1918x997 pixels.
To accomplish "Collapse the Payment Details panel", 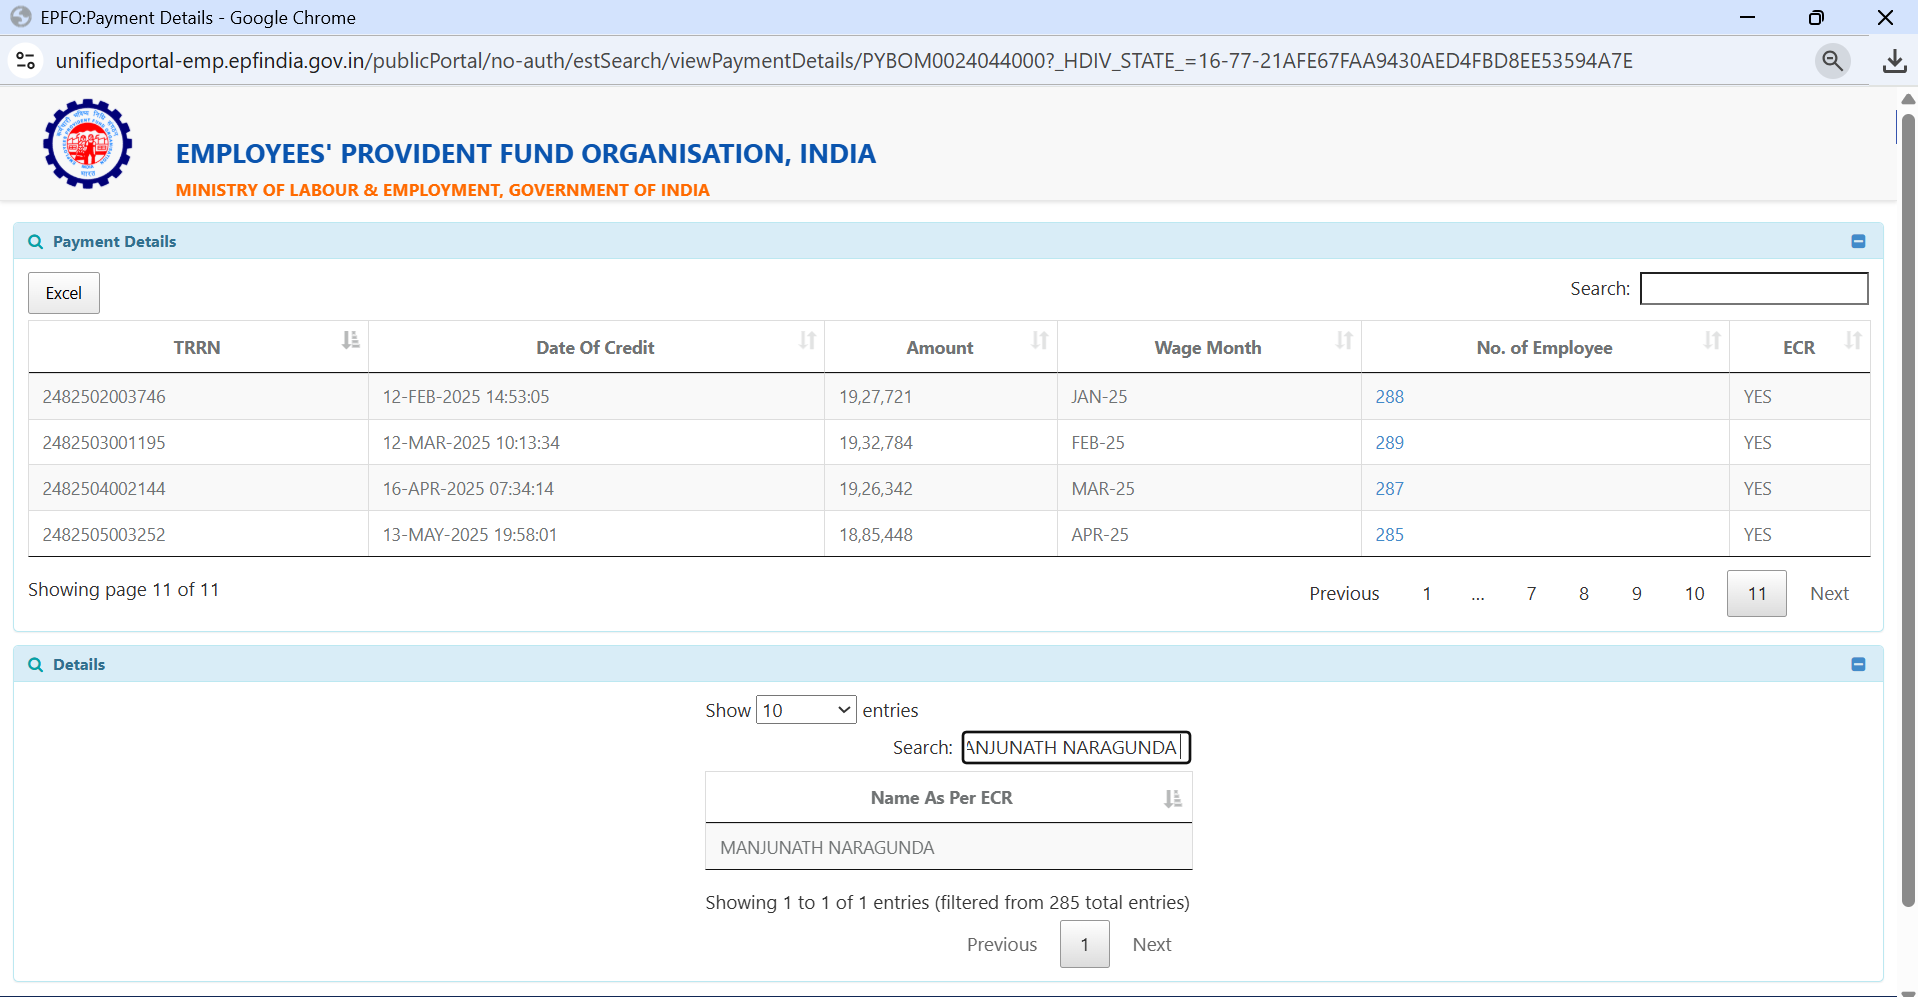I will point(1858,241).
